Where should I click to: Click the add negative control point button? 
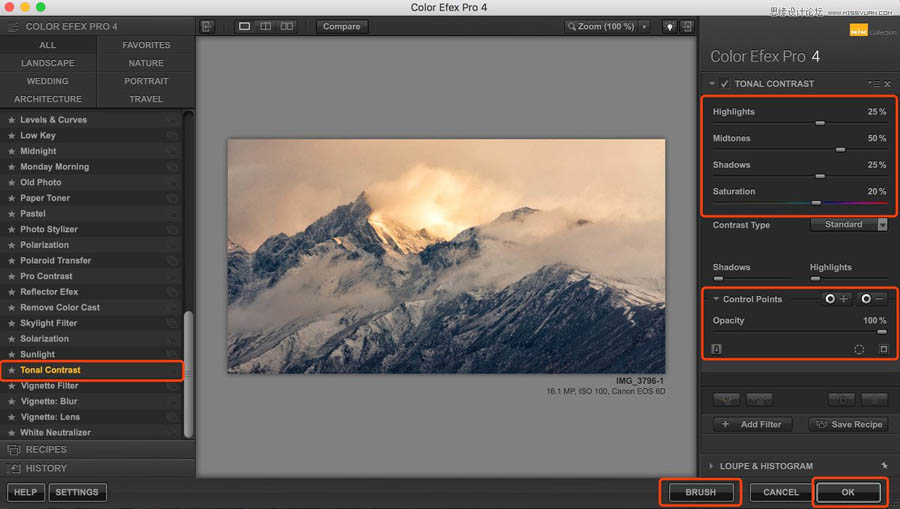(x=872, y=299)
